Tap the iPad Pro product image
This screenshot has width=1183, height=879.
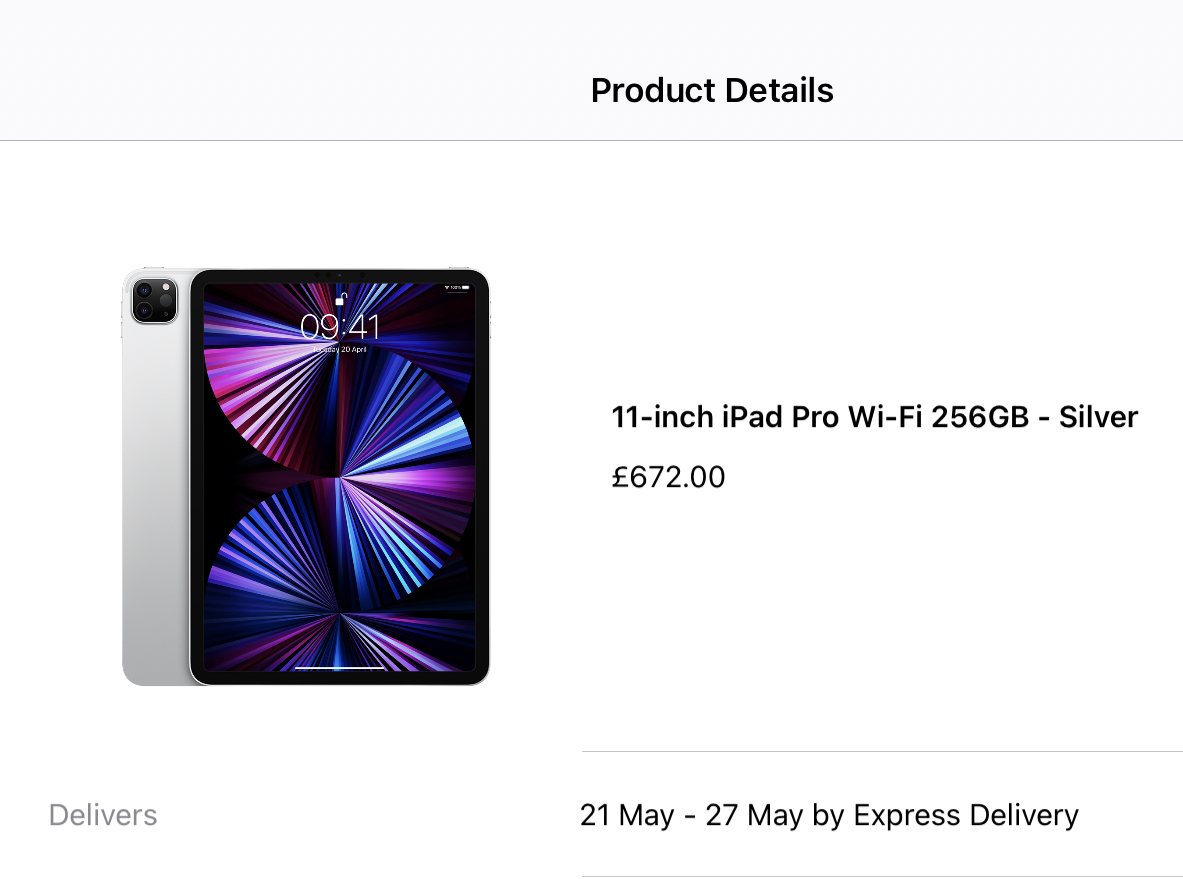306,477
